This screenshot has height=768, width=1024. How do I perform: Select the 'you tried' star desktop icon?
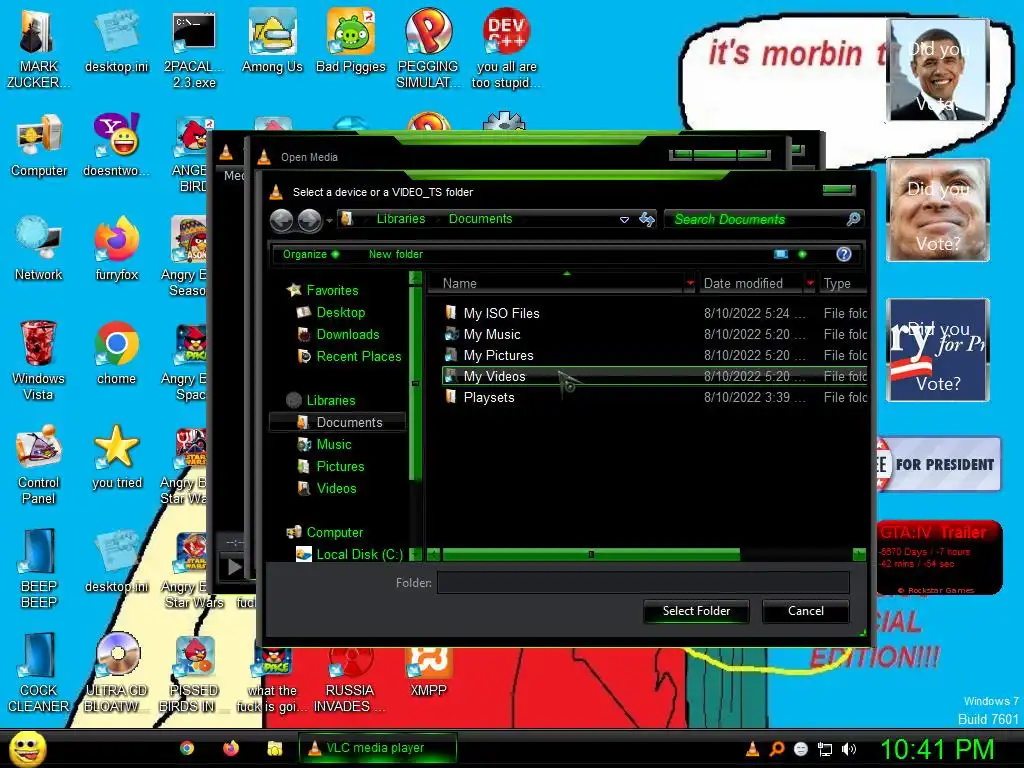click(116, 457)
